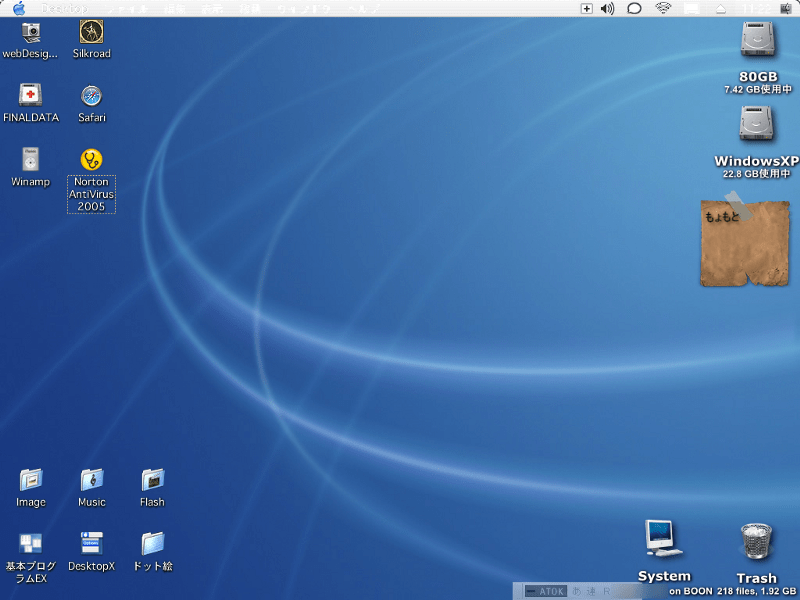The image size is (800, 600).
Task: Open the Apple menu
Action: [18, 8]
